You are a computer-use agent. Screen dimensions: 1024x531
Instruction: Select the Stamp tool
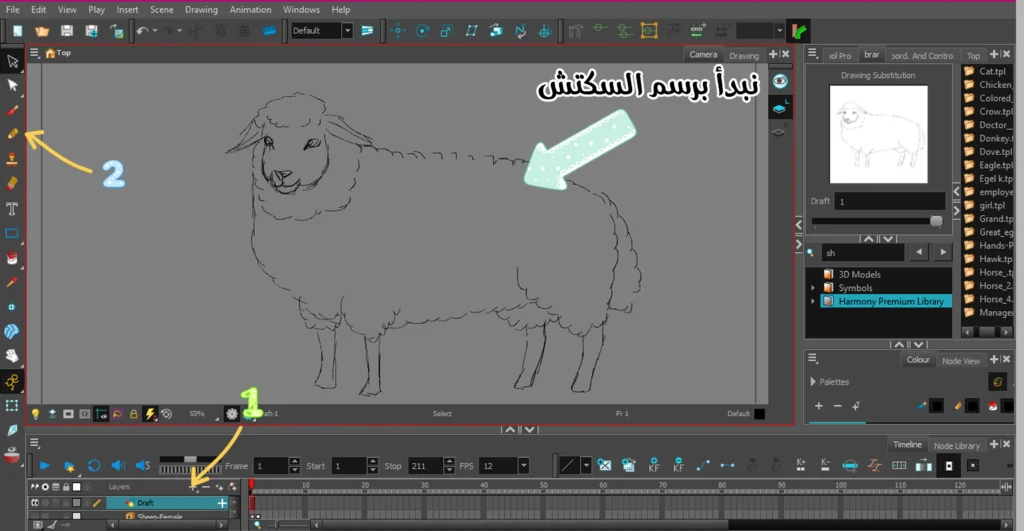(12, 159)
